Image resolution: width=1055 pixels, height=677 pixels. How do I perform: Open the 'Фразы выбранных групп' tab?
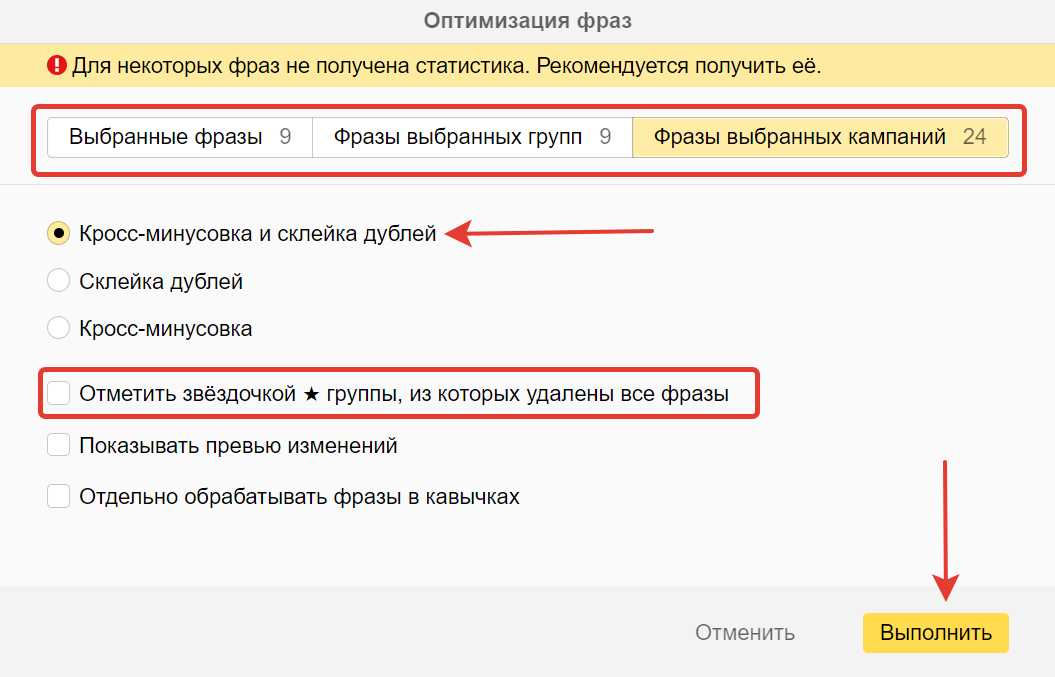(472, 138)
